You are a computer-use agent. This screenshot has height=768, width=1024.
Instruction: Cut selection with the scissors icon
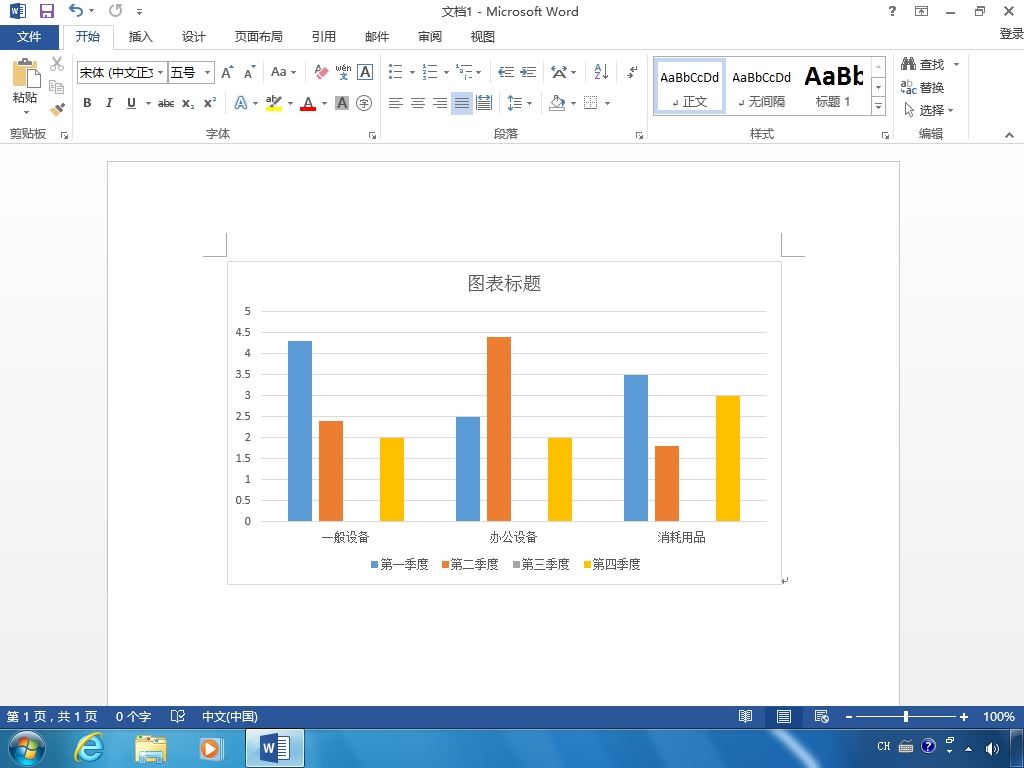click(x=57, y=64)
